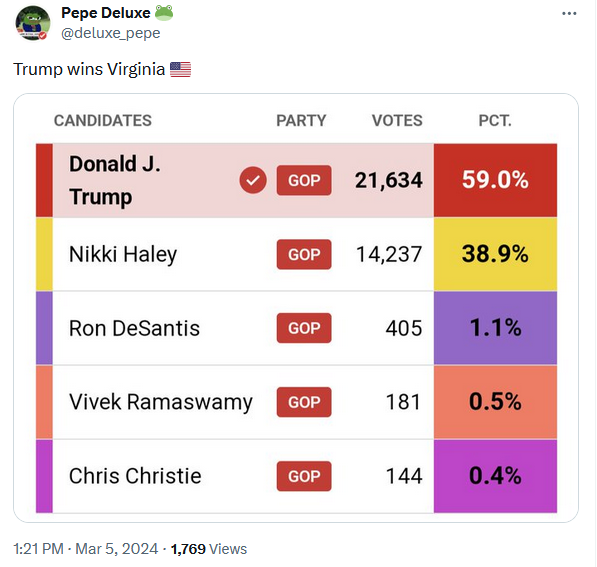This screenshot has width=597, height=567.
Task: Click the yellow 38.9% percentage cell
Action: (x=495, y=254)
